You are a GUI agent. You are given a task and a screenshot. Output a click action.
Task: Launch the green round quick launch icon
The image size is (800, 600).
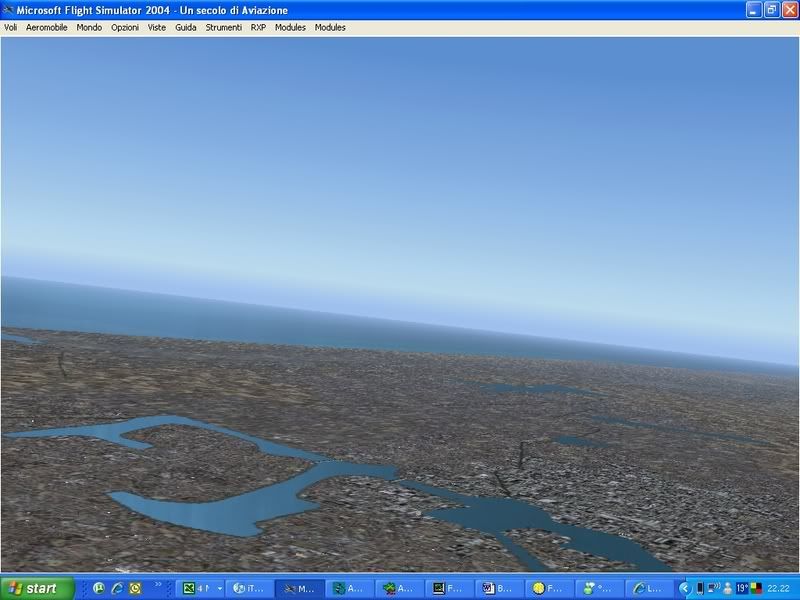pyautogui.click(x=99, y=588)
